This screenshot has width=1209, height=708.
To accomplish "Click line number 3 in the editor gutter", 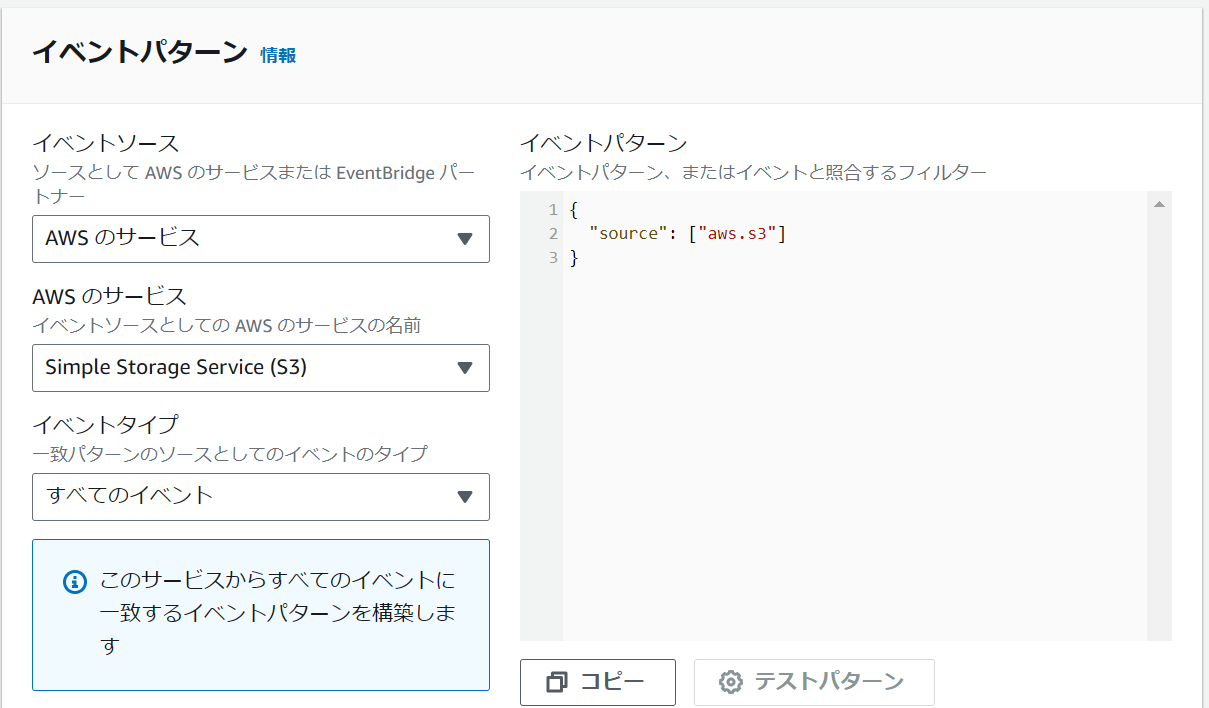I will pyautogui.click(x=552, y=258).
